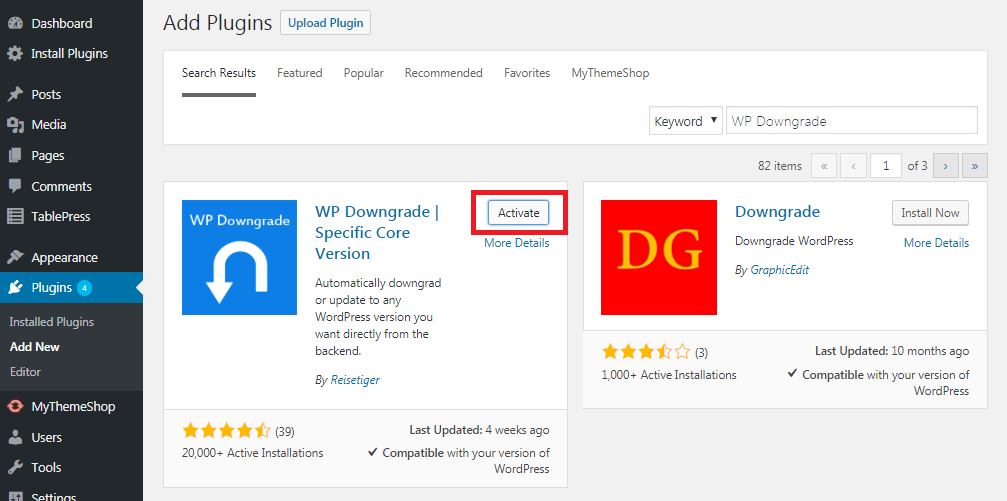Viewport: 1007px width, 501px height.
Task: Click Downgrade plugin star rating
Action: click(646, 352)
